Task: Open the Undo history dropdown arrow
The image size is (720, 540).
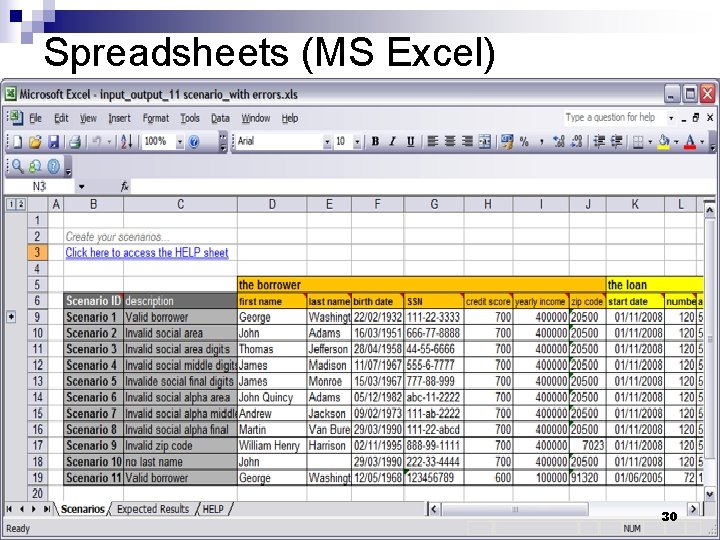Action: point(109,142)
